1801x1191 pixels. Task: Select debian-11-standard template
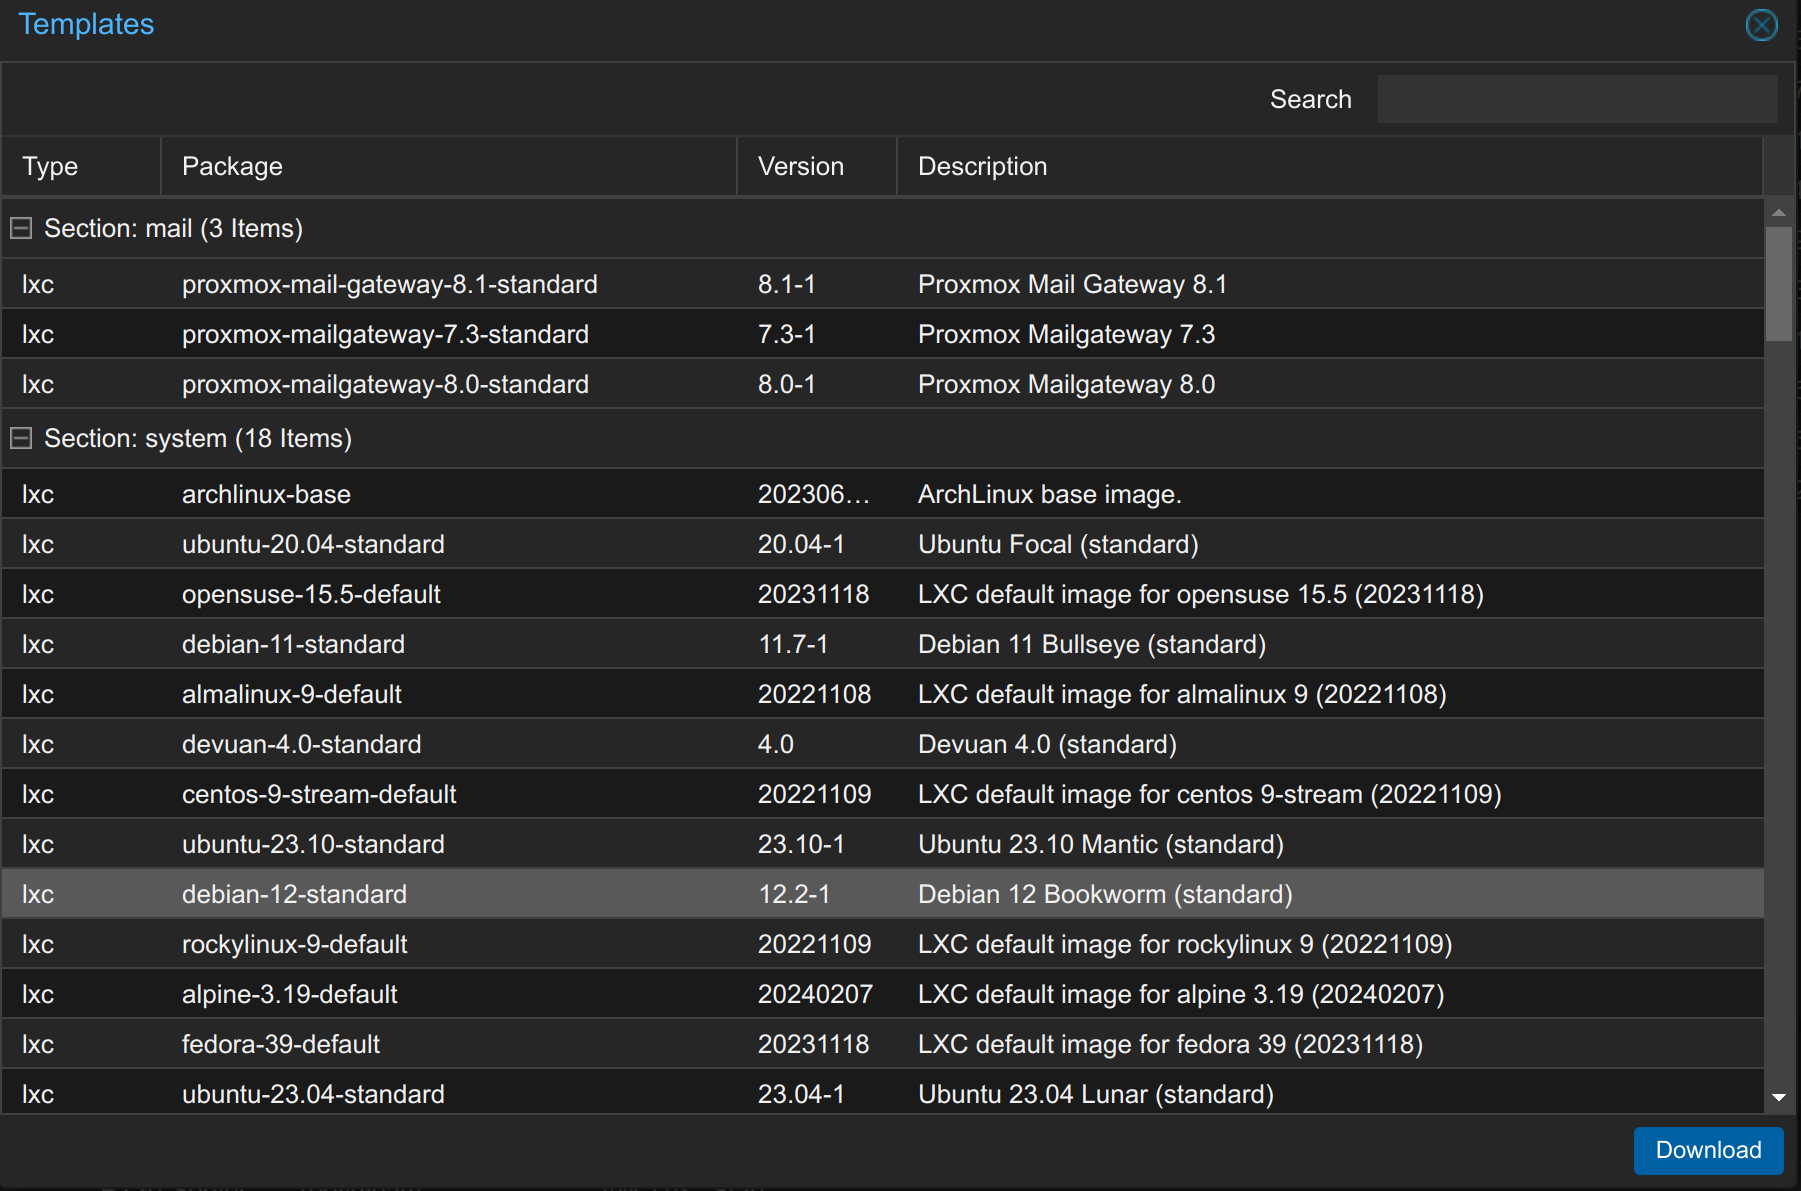882,644
